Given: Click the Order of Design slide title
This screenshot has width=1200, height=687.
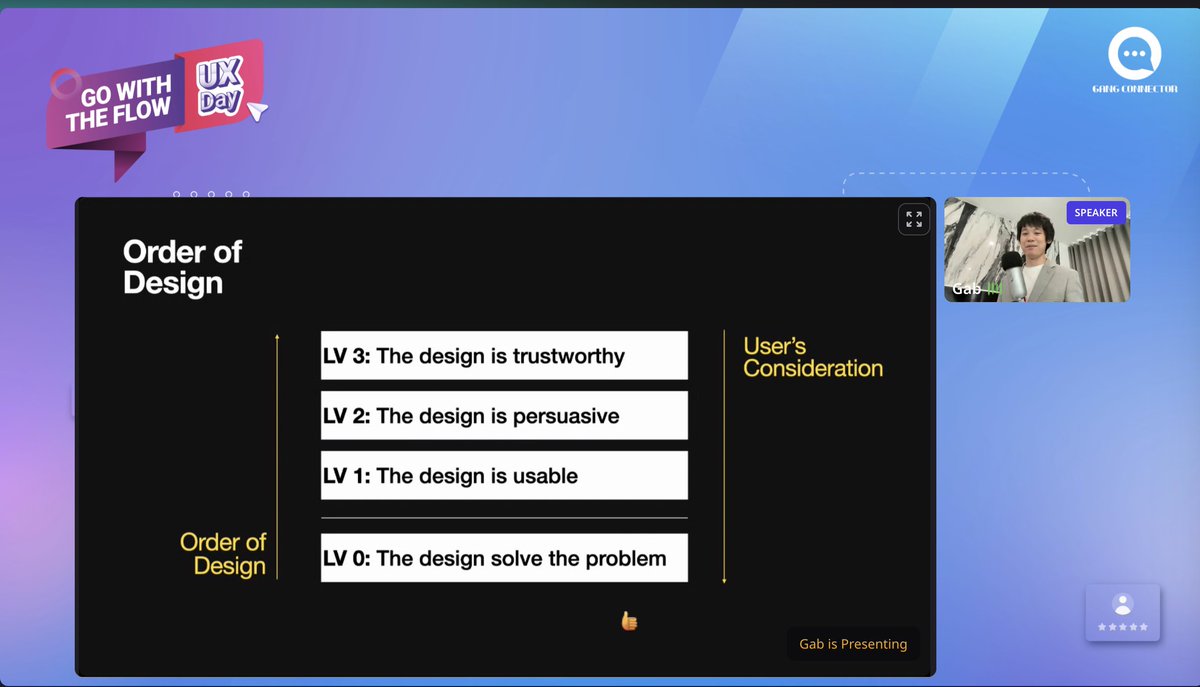Looking at the screenshot, I should coord(182,267).
